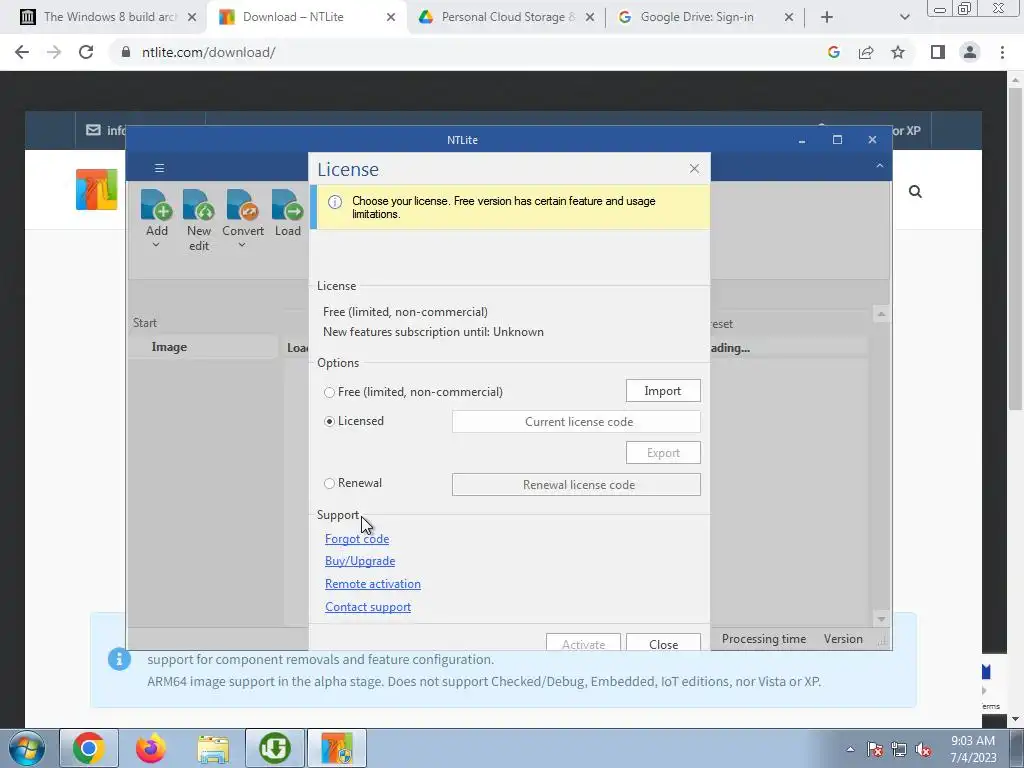Open the NTLite hamburger menu
The image size is (1024, 768).
coord(159,168)
